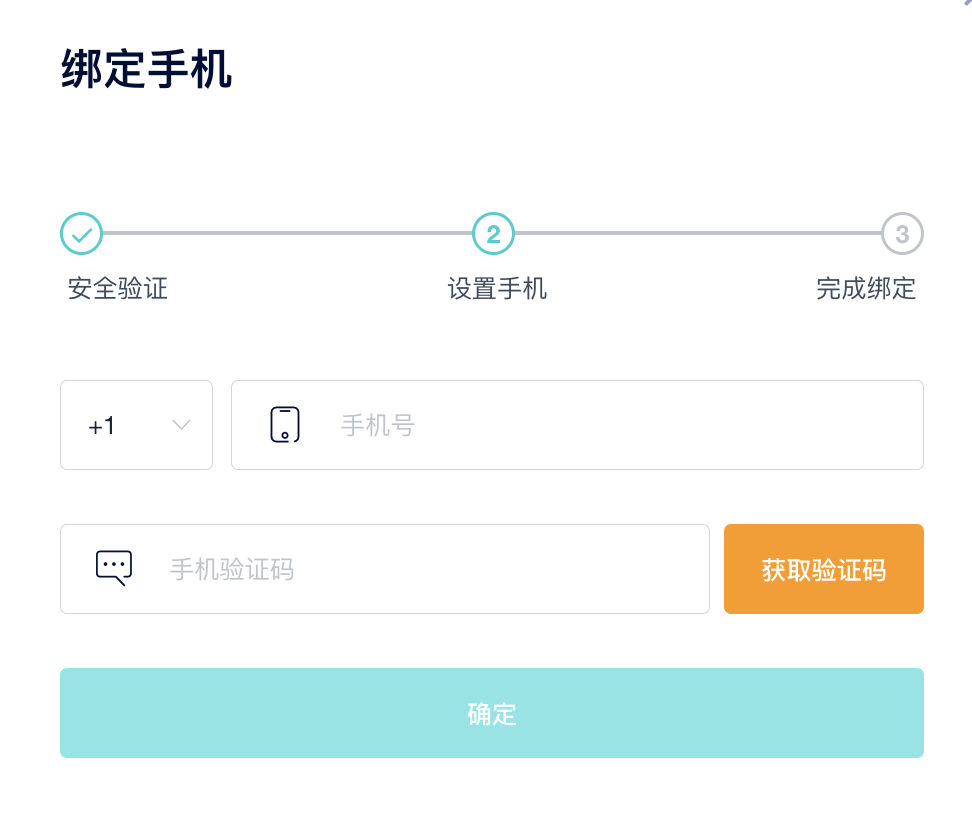Image resolution: width=972 pixels, height=836 pixels.
Task: Click the step 2 circle
Action: click(493, 234)
